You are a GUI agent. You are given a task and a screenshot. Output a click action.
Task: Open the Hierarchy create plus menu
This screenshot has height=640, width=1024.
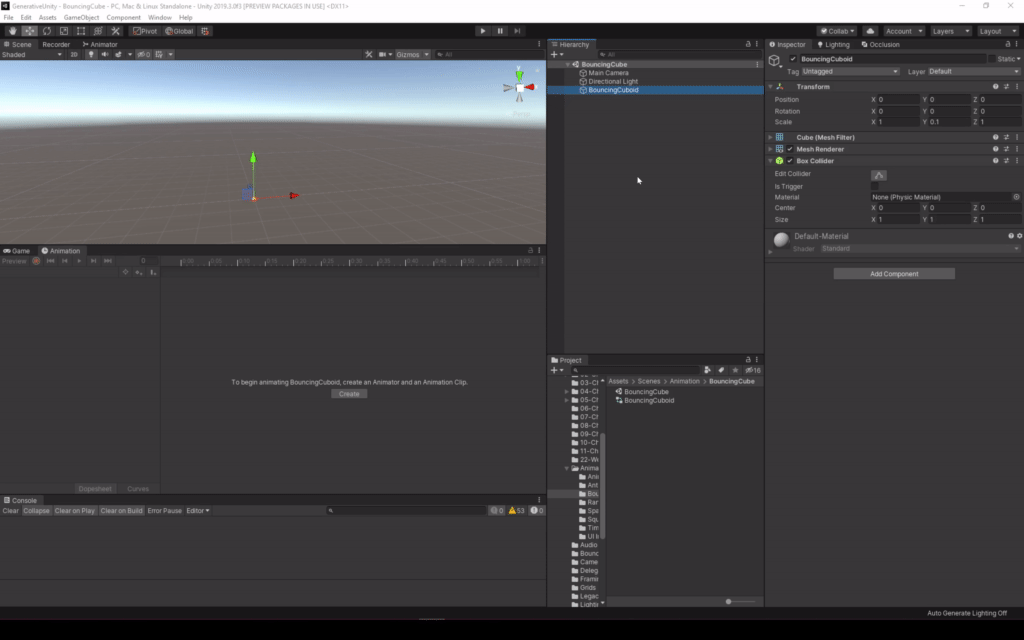pyautogui.click(x=556, y=54)
